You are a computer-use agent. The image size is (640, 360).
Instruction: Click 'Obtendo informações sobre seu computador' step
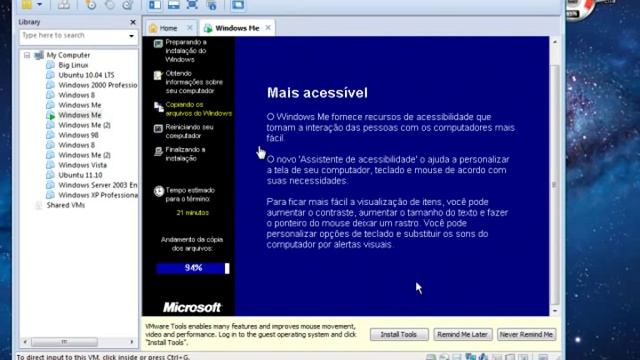click(x=194, y=82)
